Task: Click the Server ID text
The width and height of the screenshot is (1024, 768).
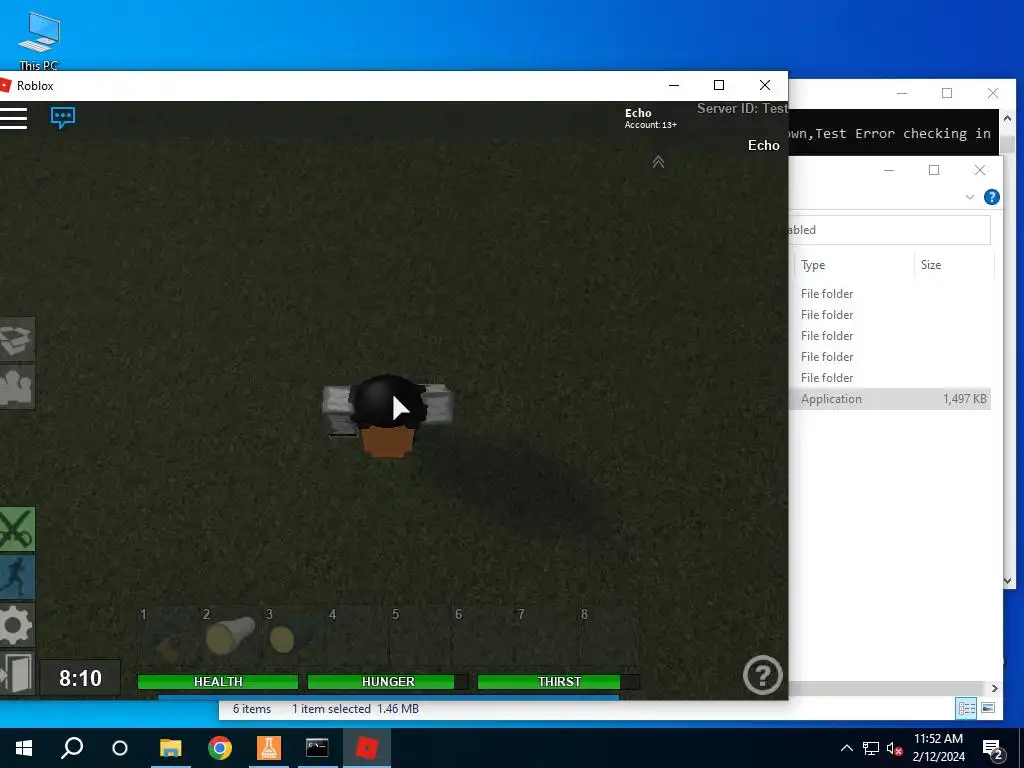Action: click(x=742, y=108)
